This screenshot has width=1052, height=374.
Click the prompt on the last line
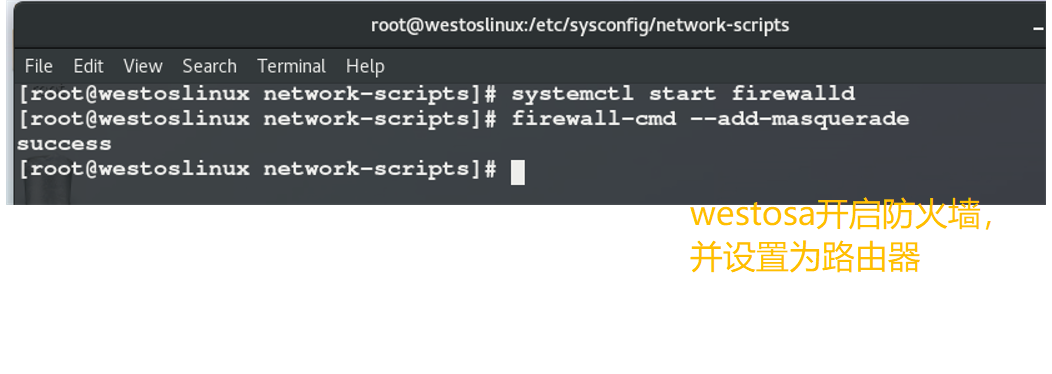click(257, 169)
